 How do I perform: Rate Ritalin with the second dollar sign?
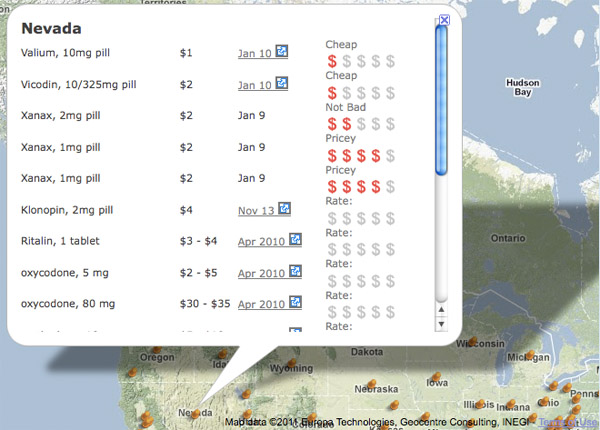point(347,249)
